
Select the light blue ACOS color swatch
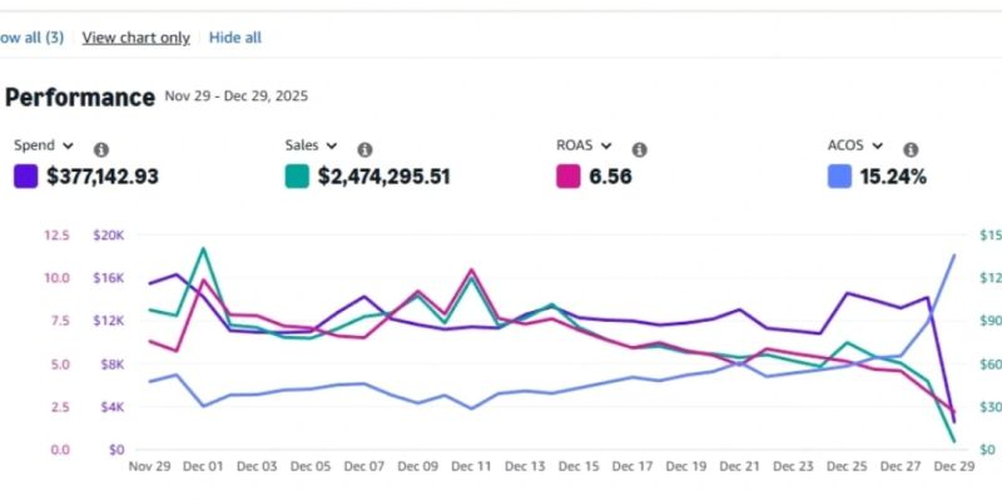[840, 177]
